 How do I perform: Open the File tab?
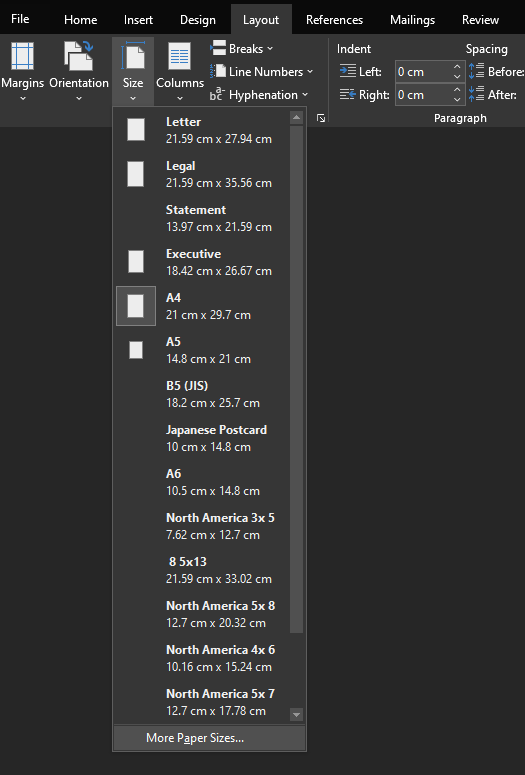[20, 19]
